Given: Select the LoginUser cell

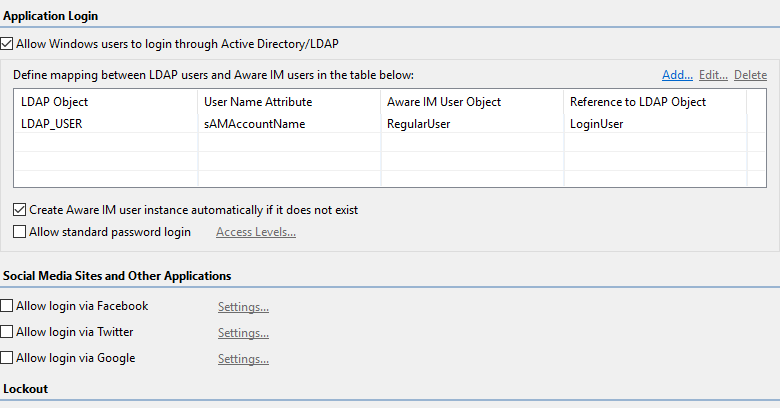Looking at the screenshot, I should pos(655,124).
